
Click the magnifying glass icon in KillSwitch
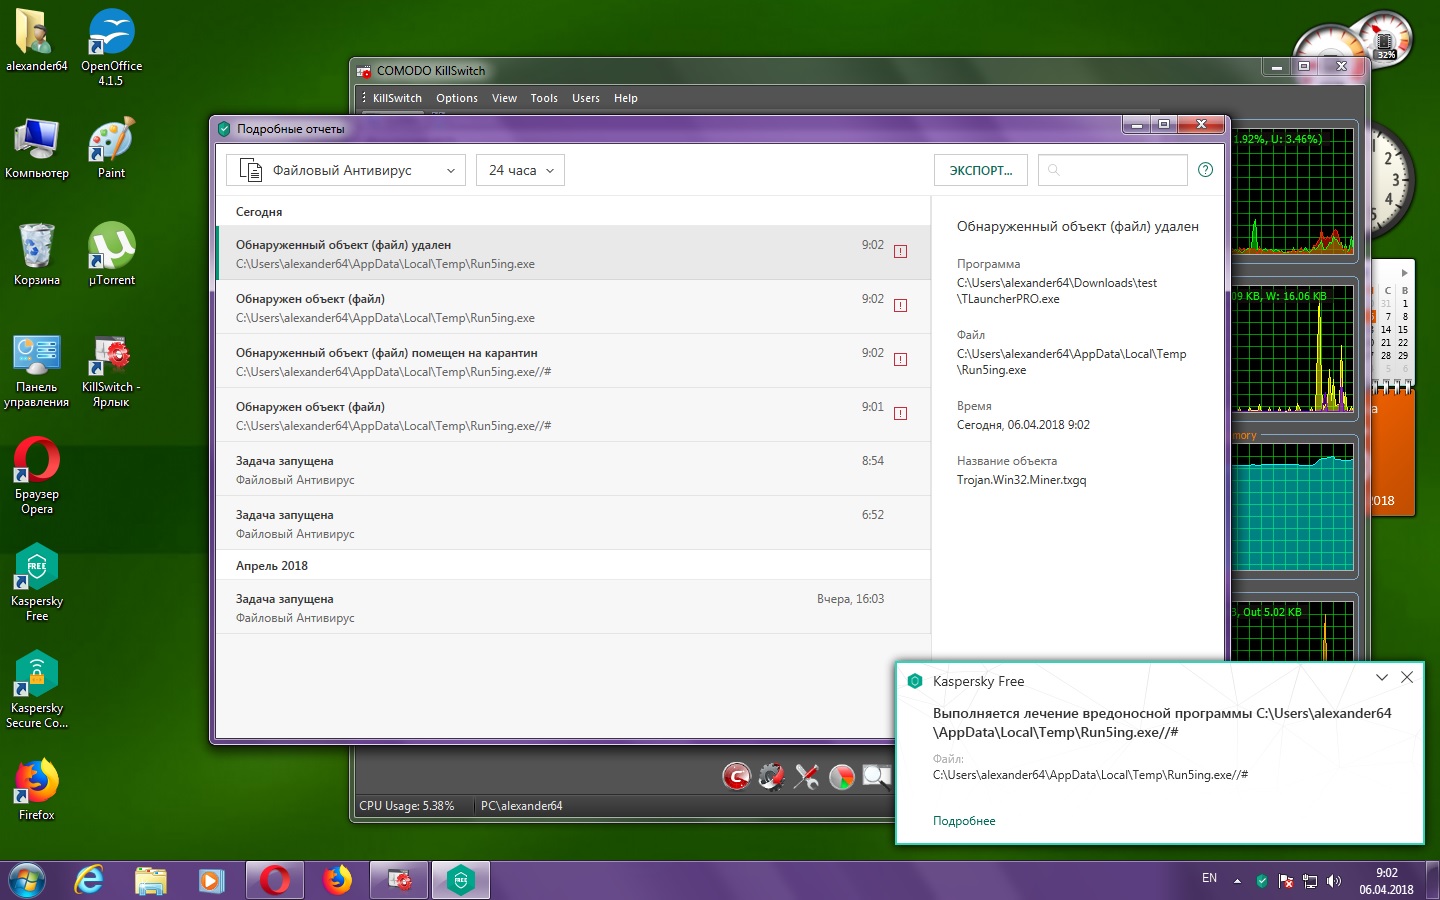(876, 776)
